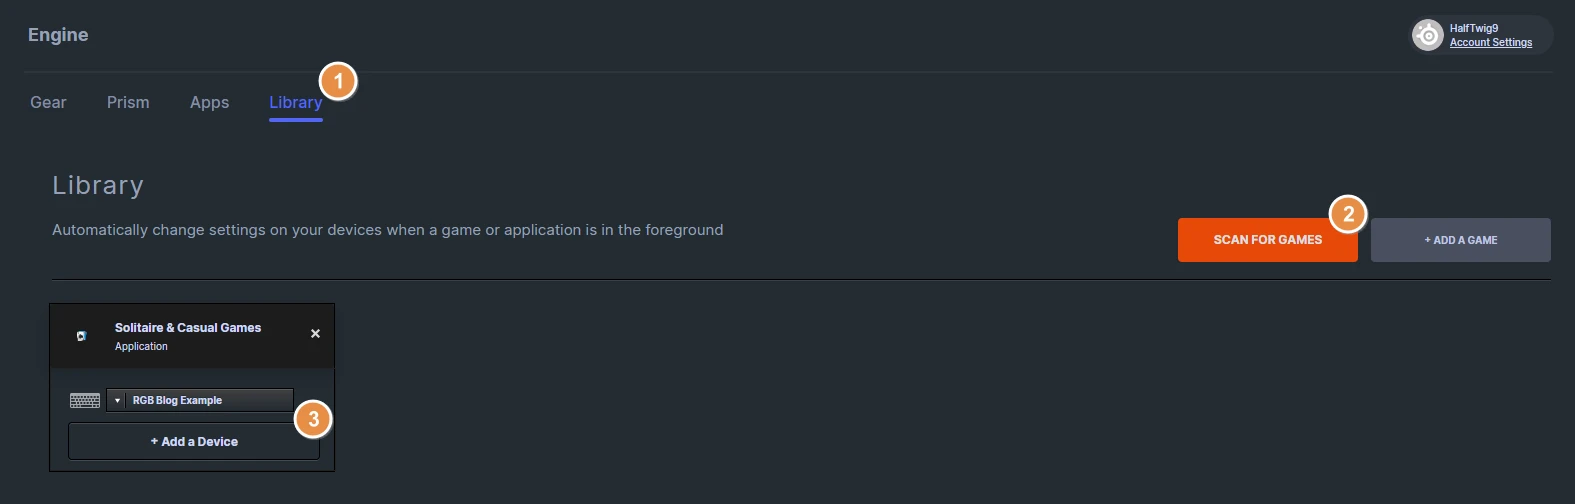
Task: Click the keyboard device icon
Action: 85,401
